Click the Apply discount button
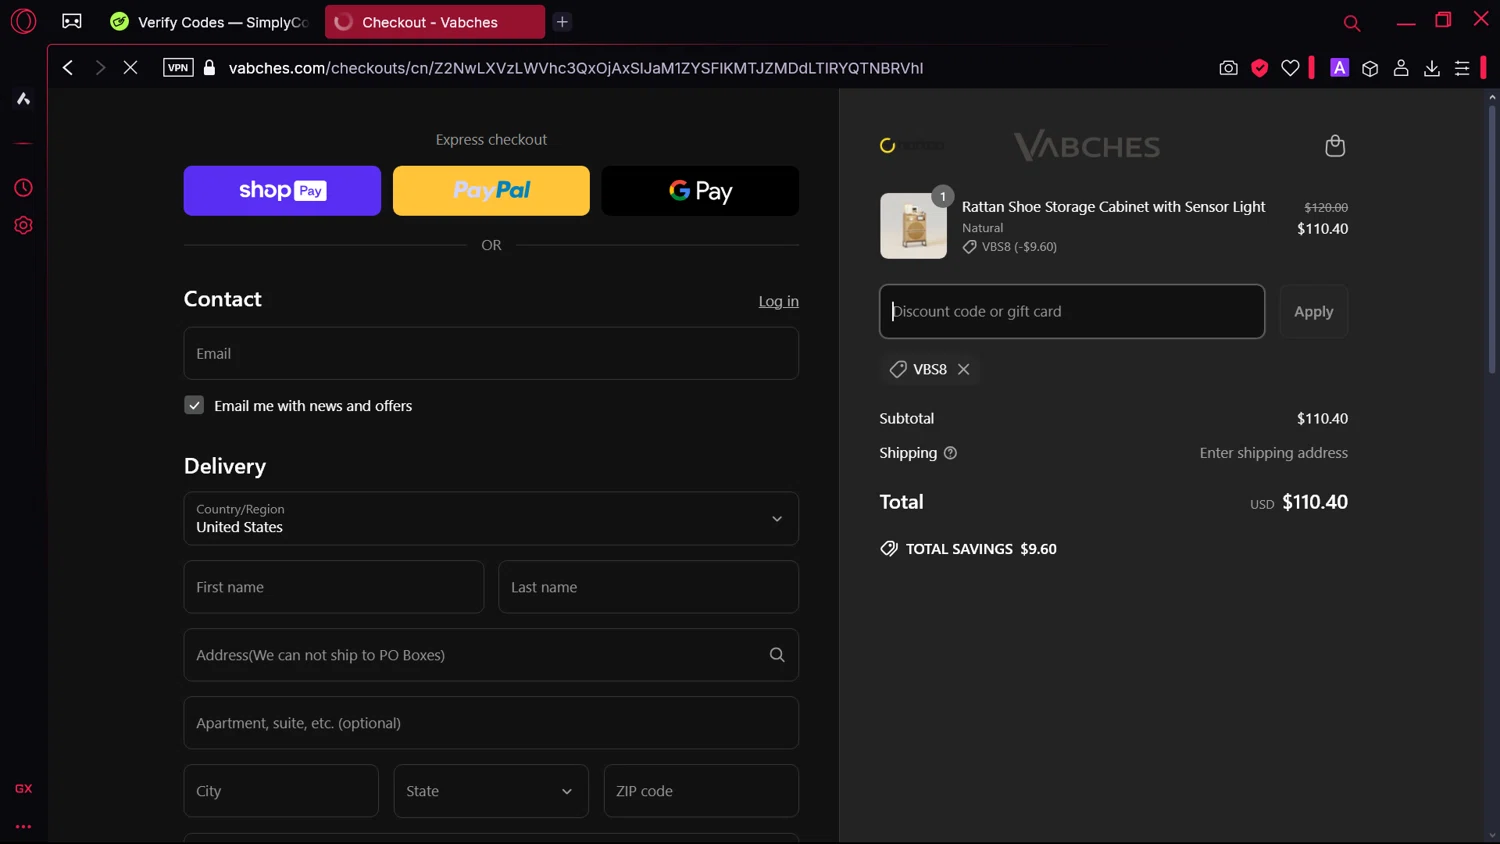This screenshot has height=844, width=1500. click(x=1314, y=311)
